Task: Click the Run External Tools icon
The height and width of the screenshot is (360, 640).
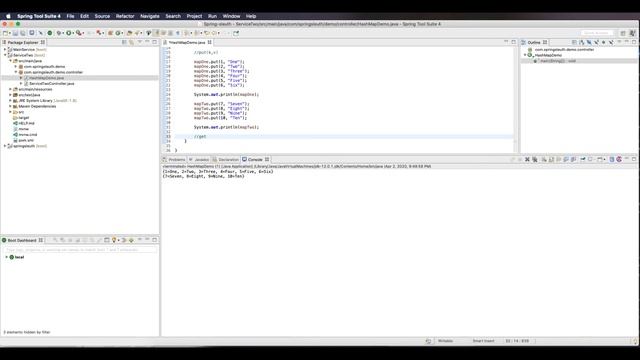Action: [x=79, y=33]
